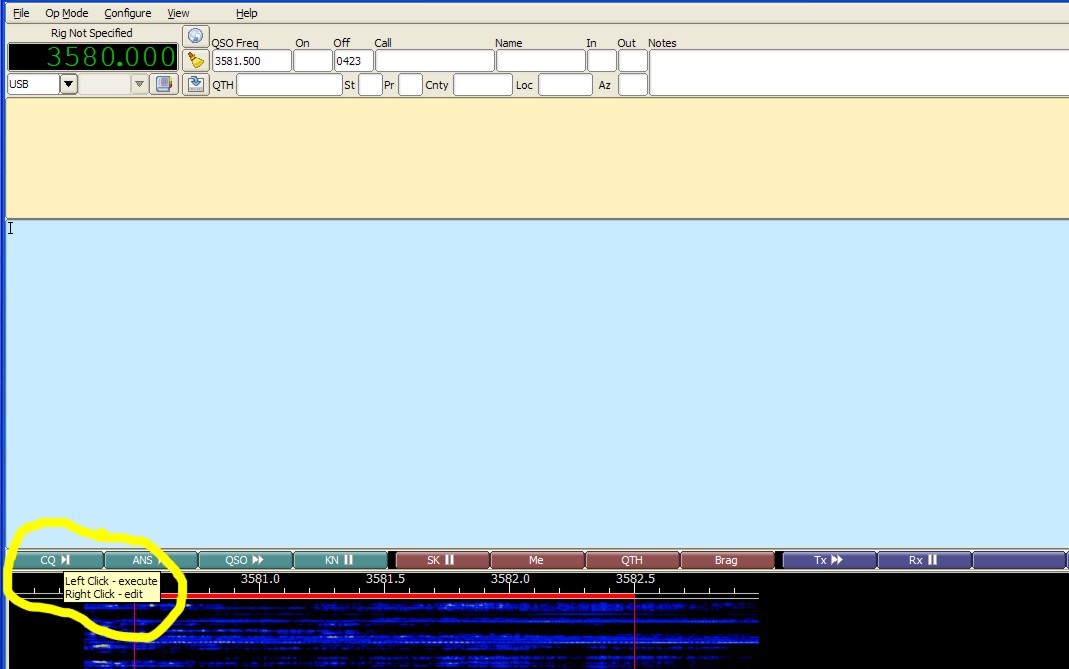Click the Pr province field
1069x669 pixels.
410,85
